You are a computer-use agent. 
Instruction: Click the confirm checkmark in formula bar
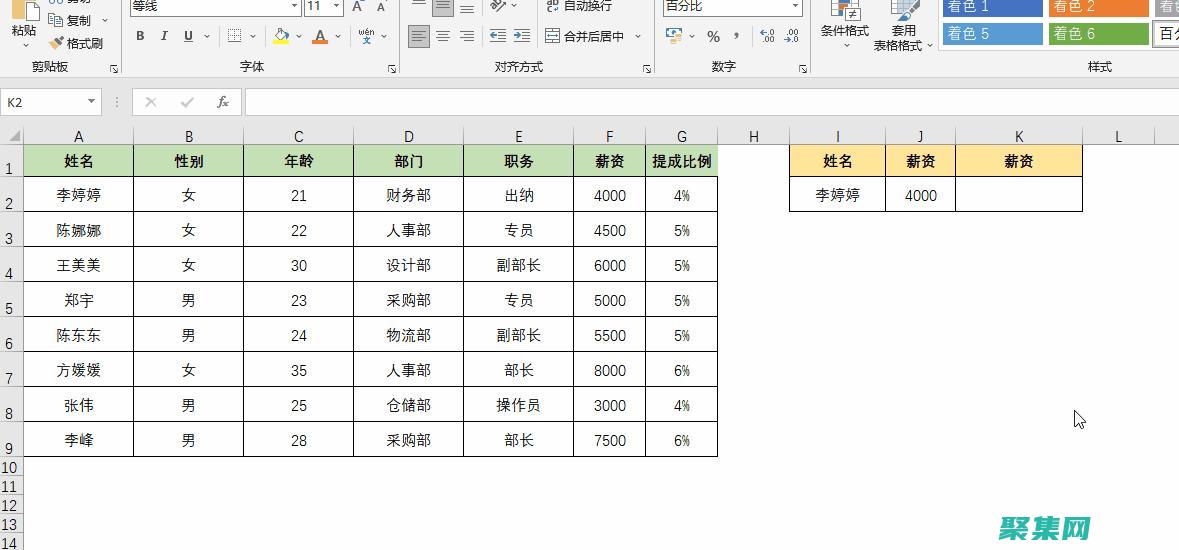pos(187,102)
